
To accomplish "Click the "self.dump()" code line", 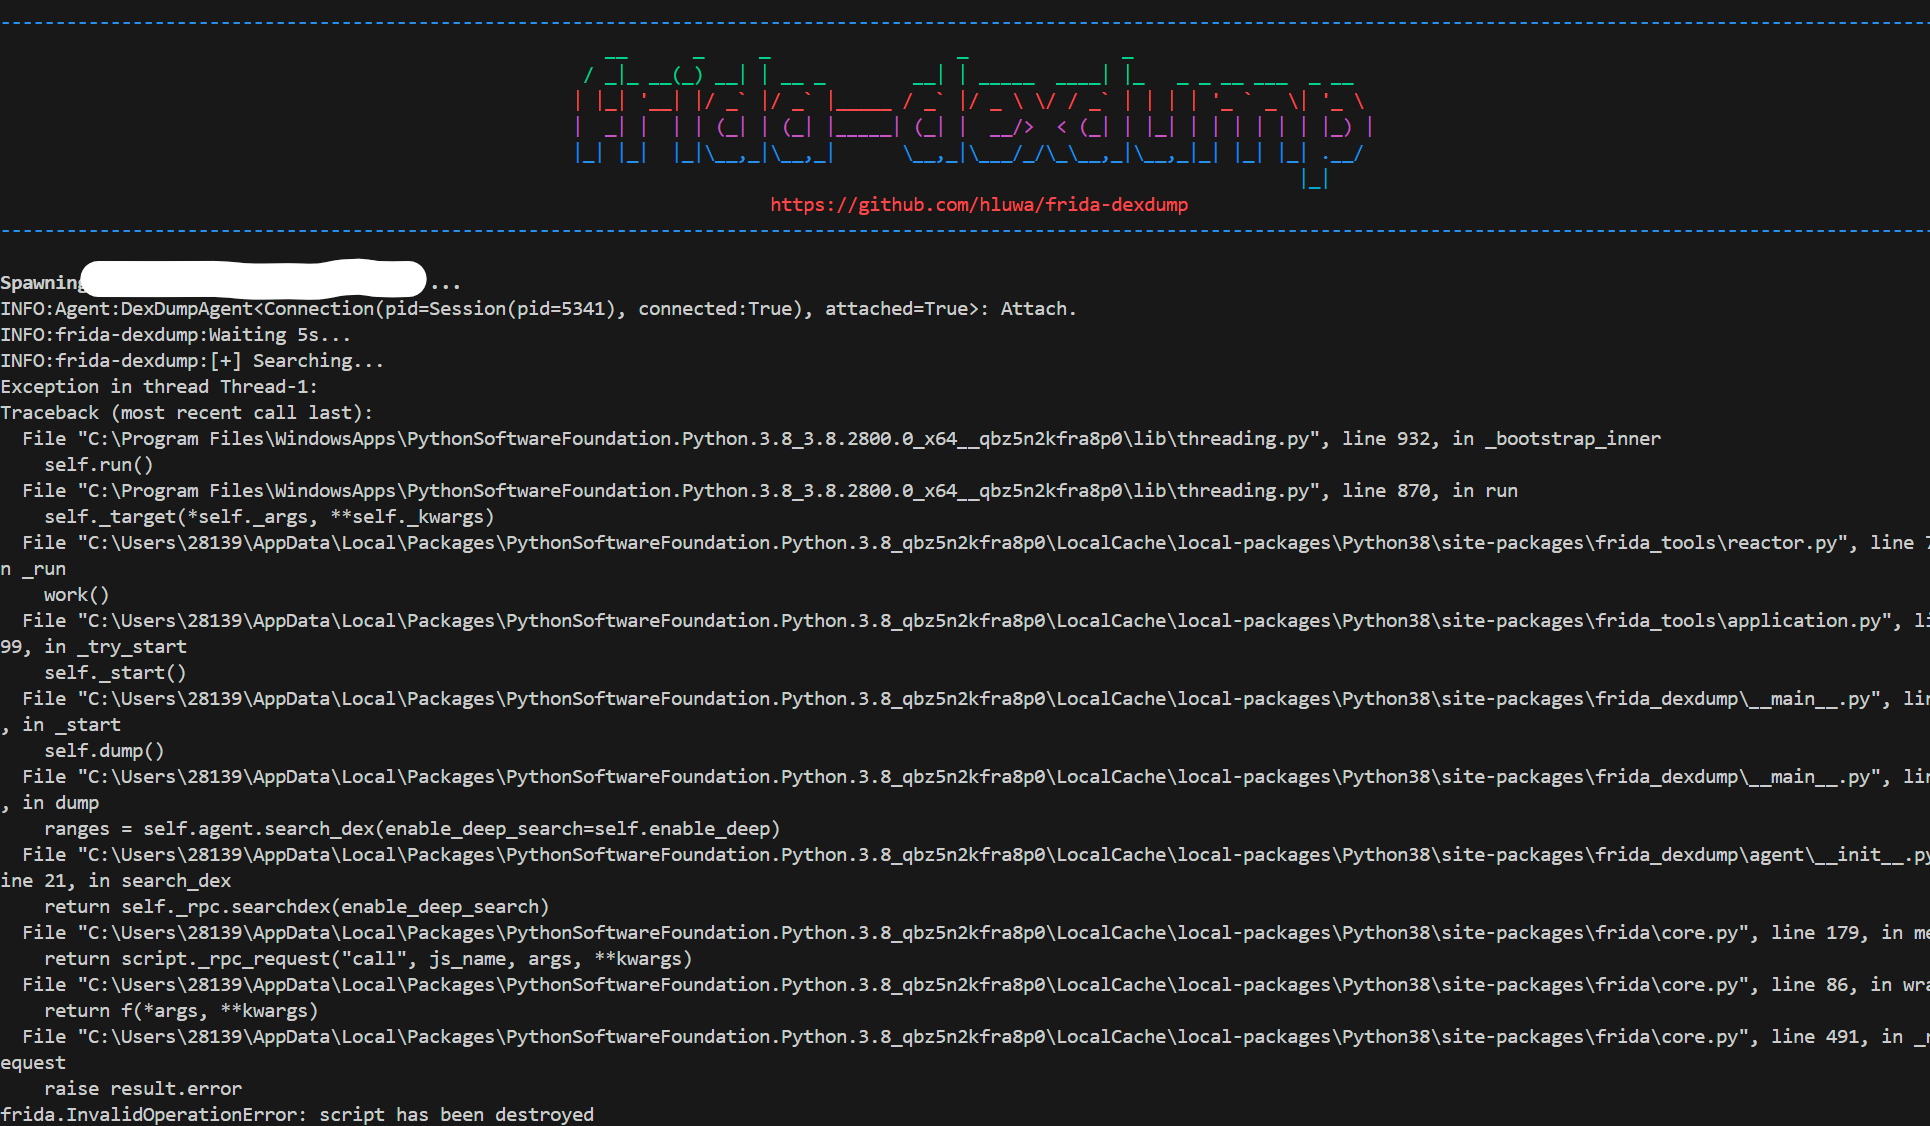I will pyautogui.click(x=104, y=751).
